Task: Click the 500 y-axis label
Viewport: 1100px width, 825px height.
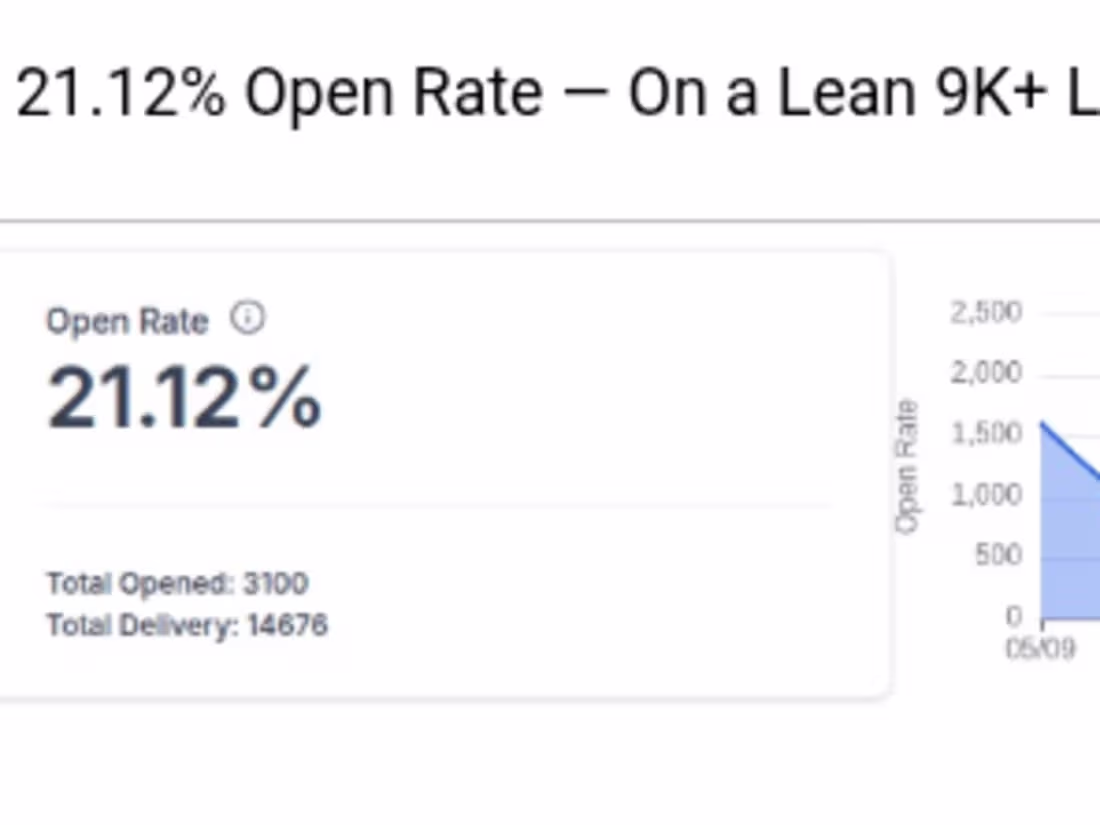Action: tap(998, 555)
